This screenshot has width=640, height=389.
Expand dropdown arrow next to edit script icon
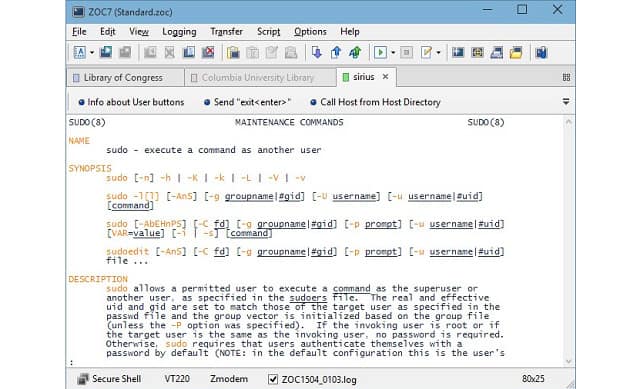pos(438,53)
